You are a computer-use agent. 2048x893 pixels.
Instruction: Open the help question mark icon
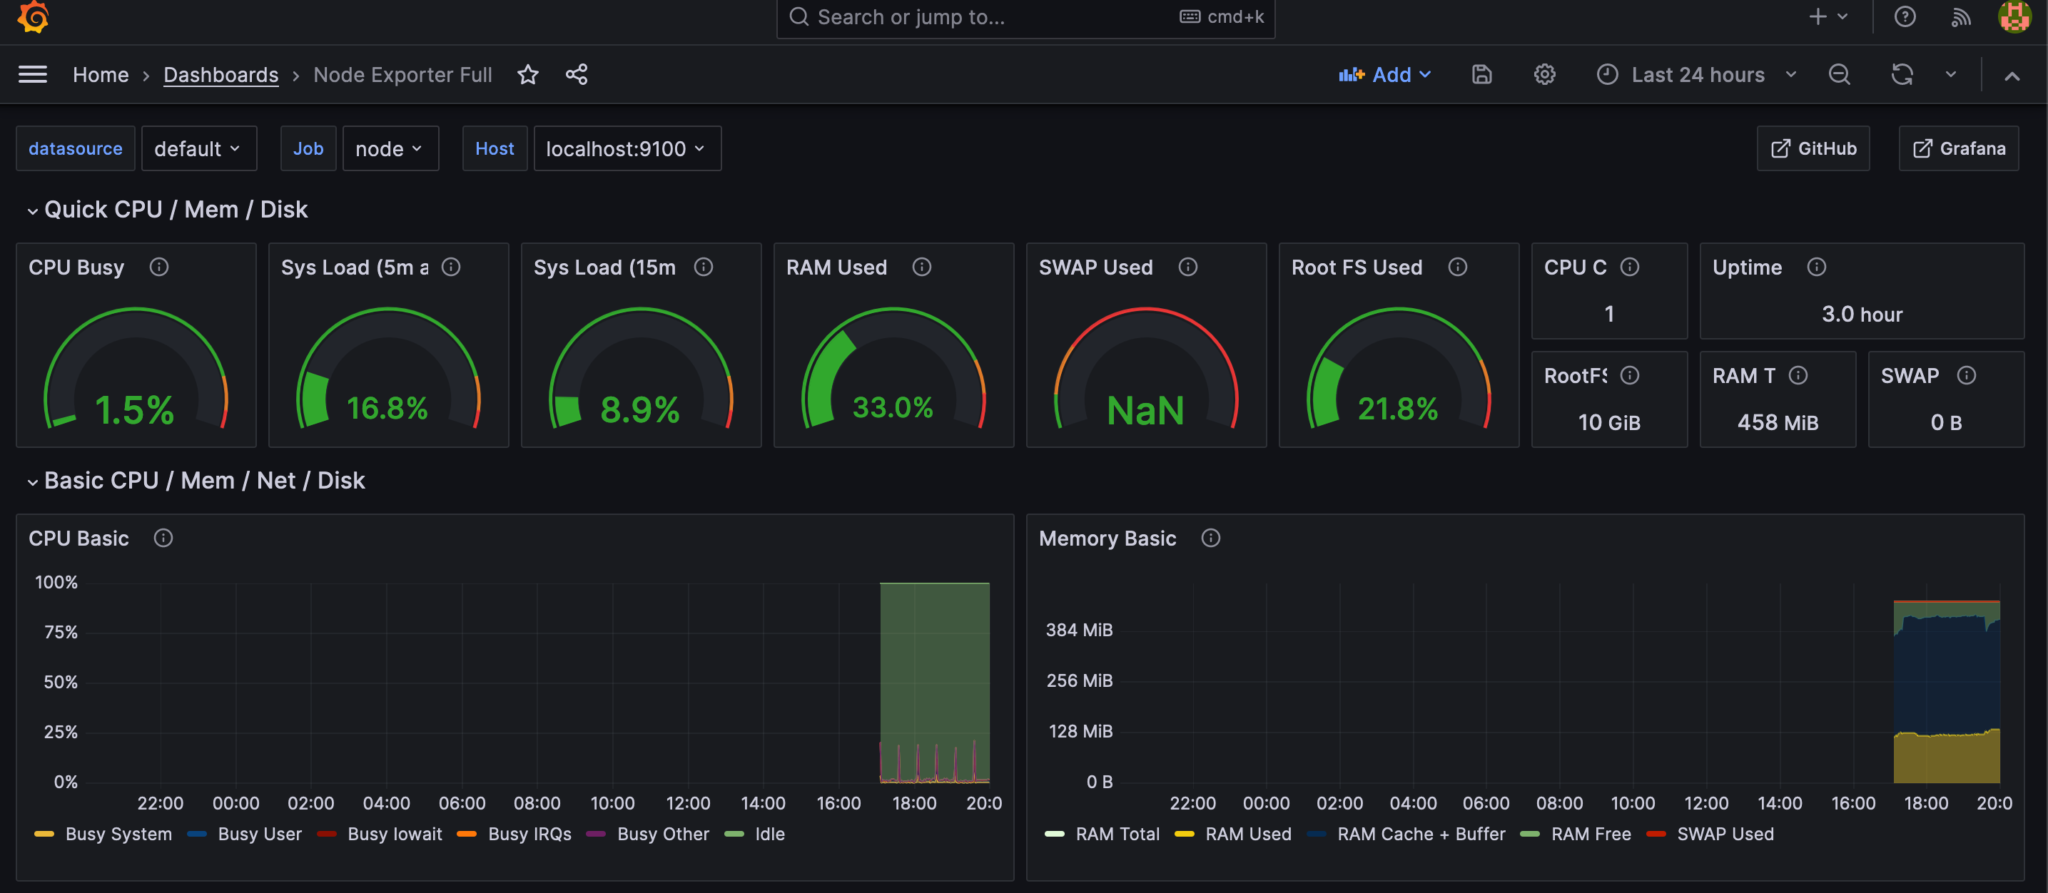point(1905,17)
